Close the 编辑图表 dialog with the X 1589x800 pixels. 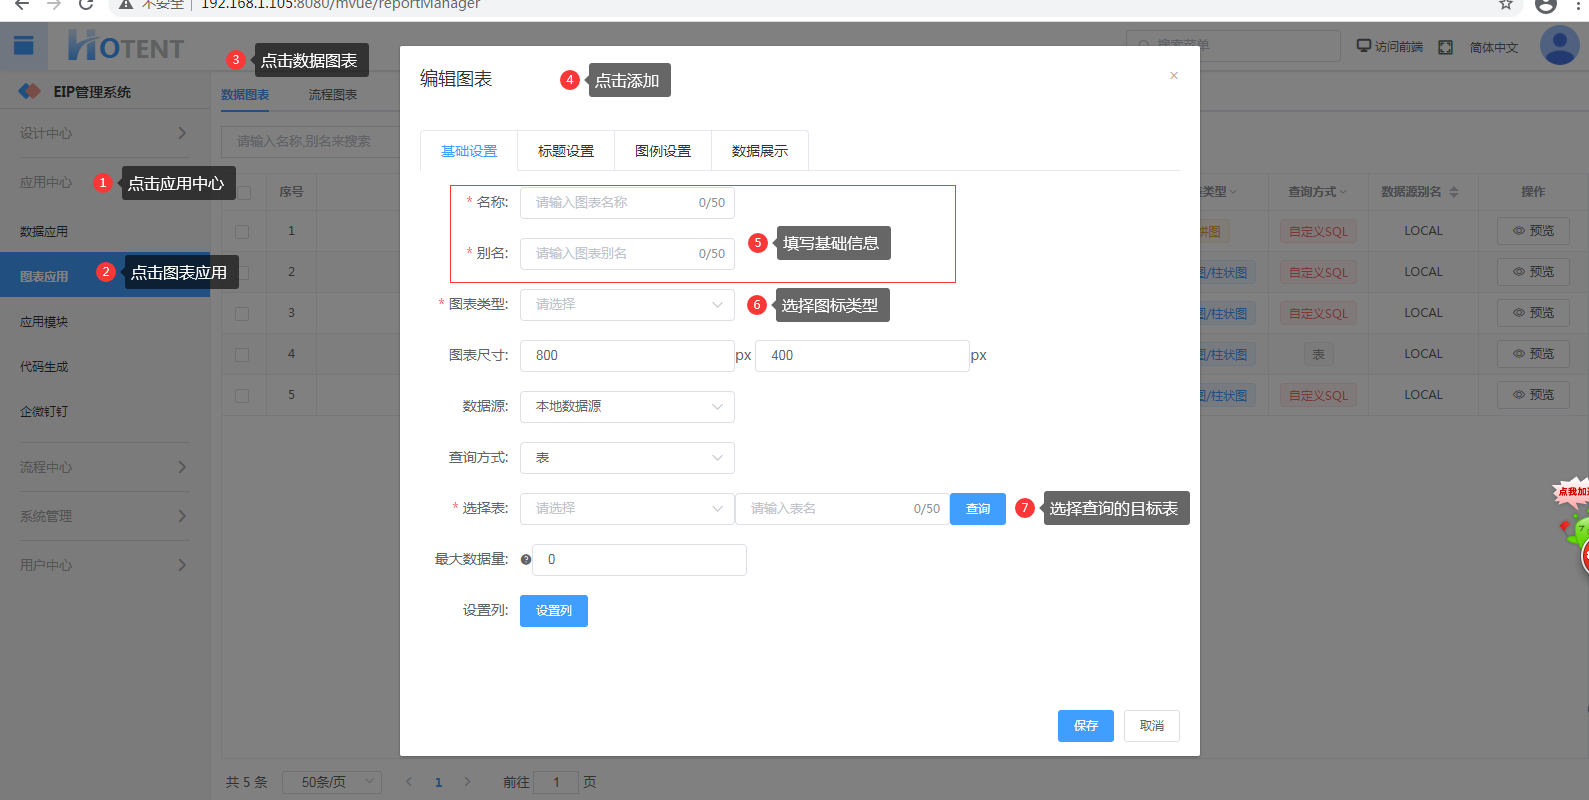point(1173,76)
